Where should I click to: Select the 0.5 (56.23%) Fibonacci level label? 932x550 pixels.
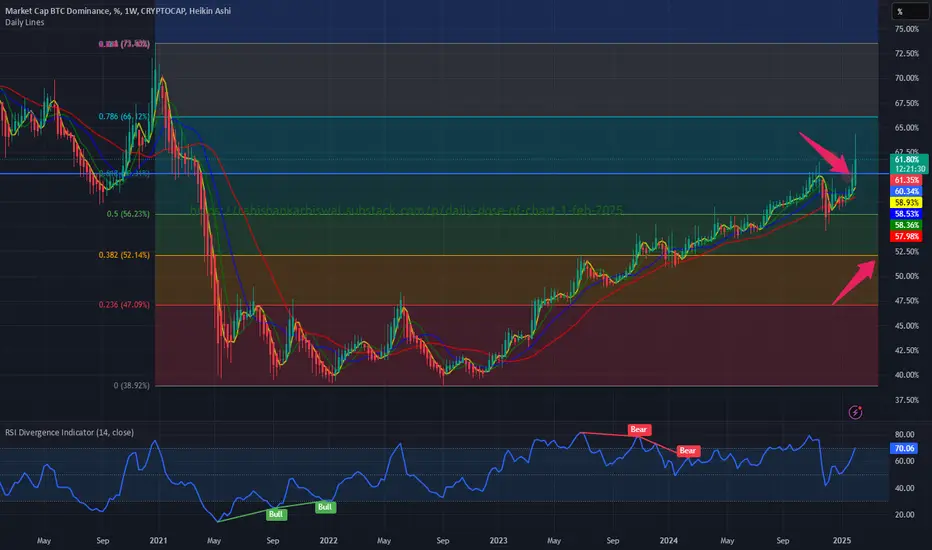pyautogui.click(x=128, y=214)
